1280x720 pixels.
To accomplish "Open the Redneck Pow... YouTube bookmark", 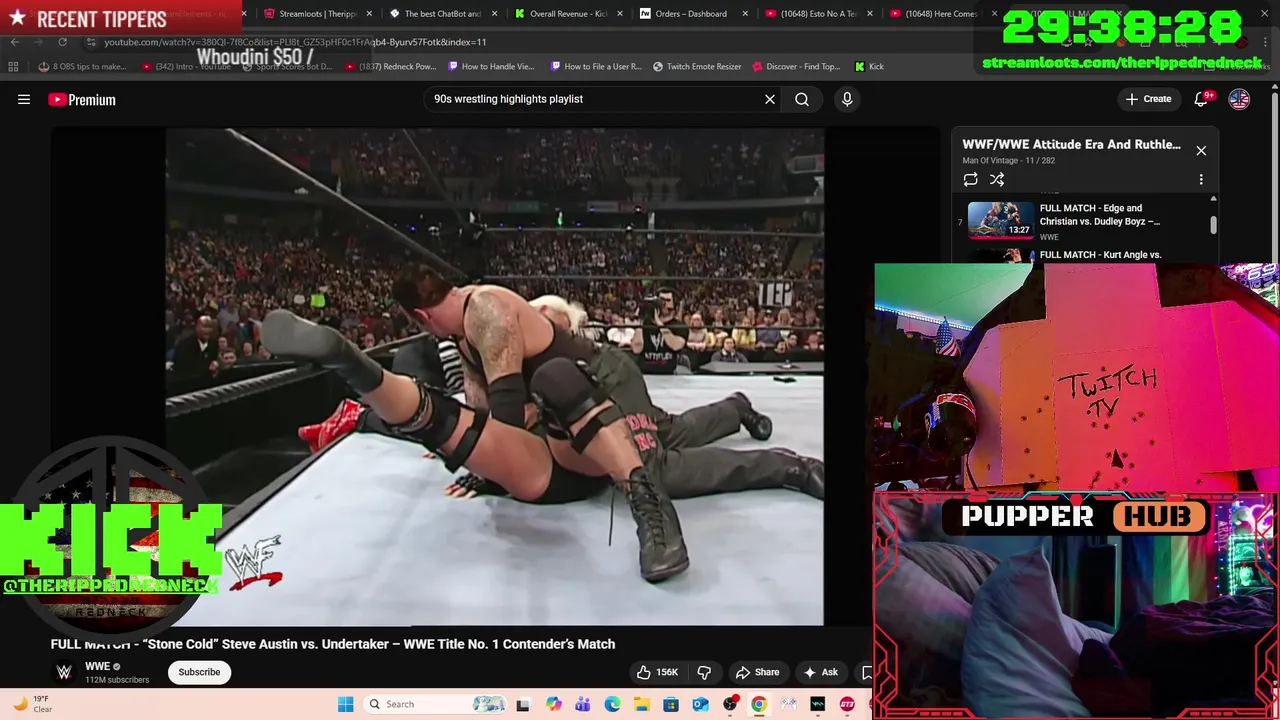I will (x=391, y=66).
